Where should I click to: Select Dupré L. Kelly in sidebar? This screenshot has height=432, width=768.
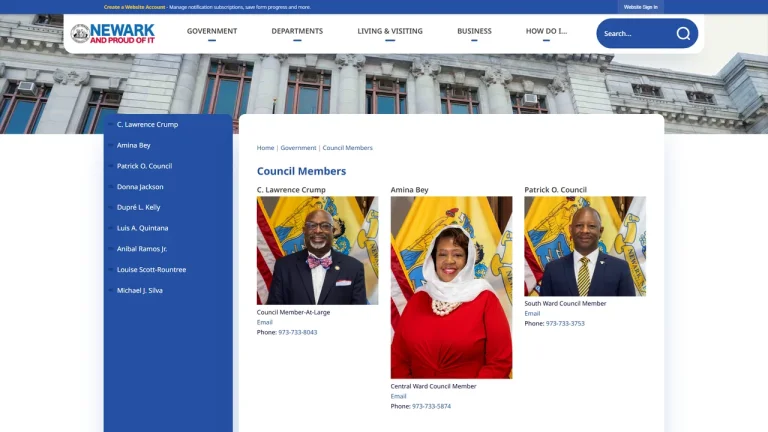[139, 207]
